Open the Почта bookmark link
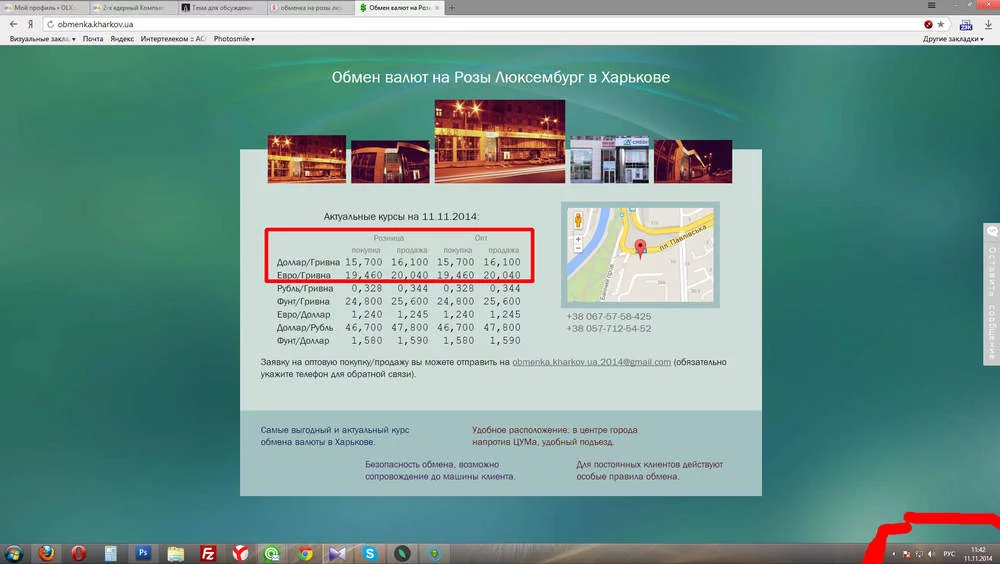Image resolution: width=1000 pixels, height=564 pixels. pos(93,39)
